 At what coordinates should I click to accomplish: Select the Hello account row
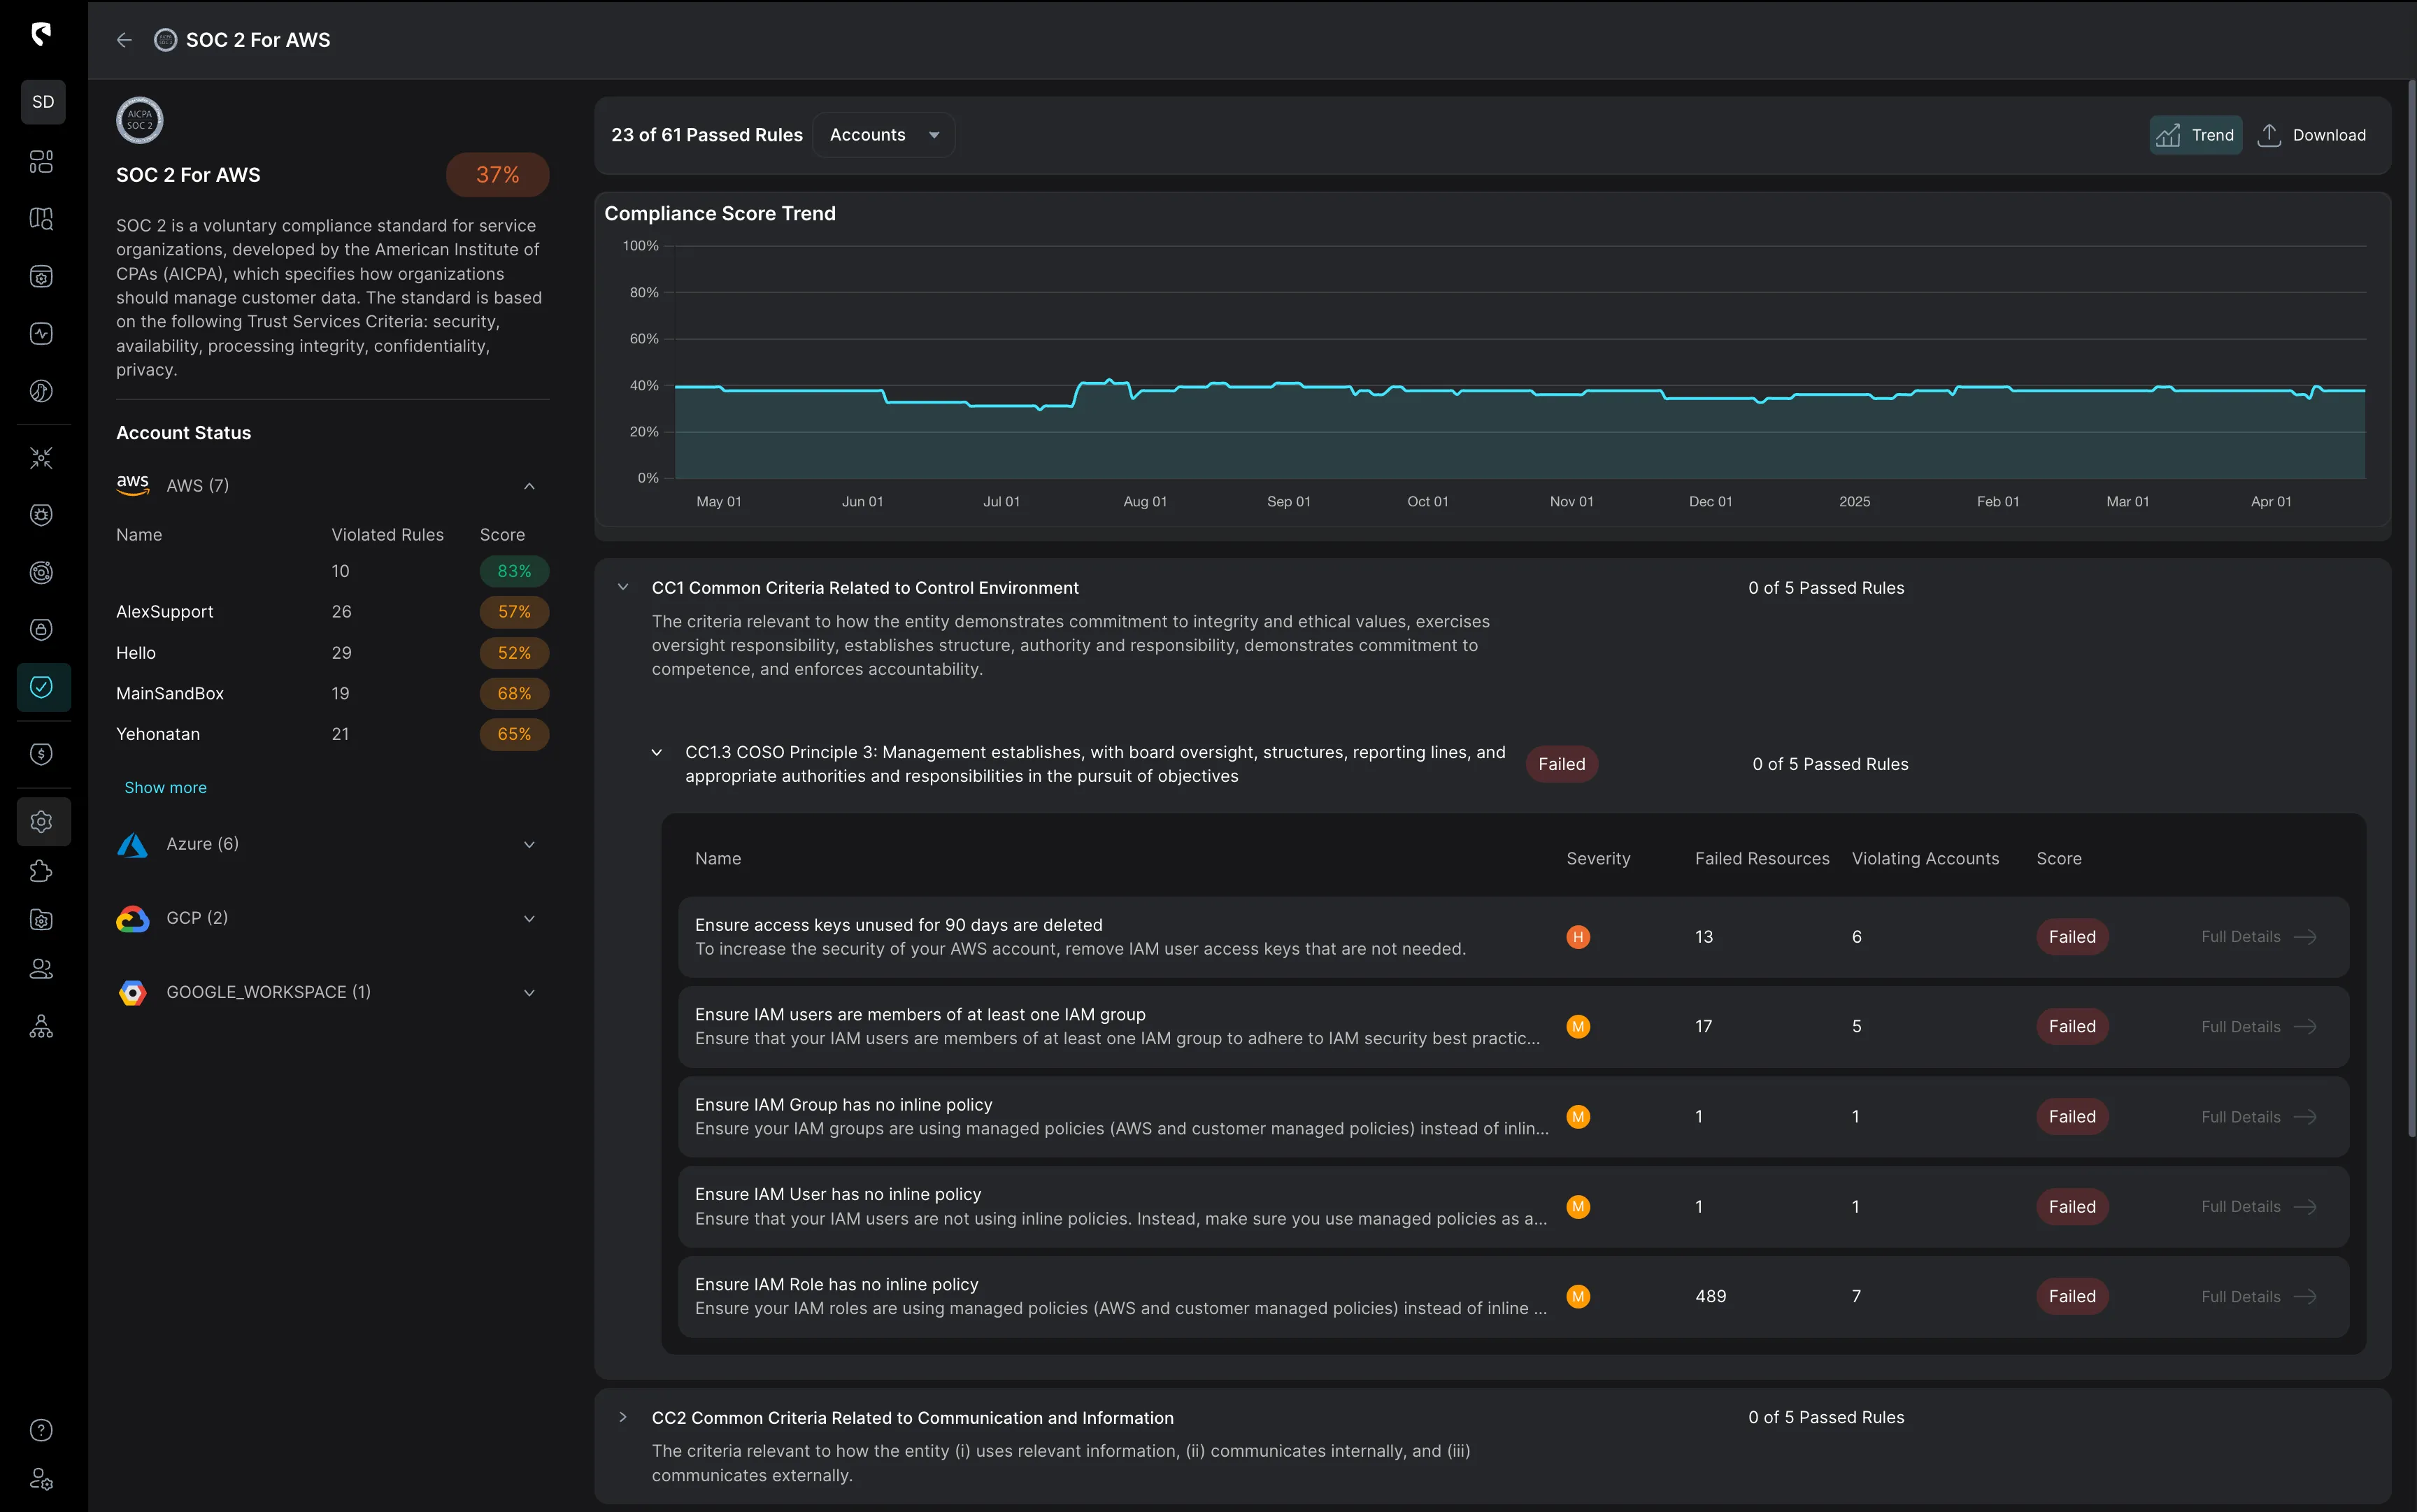coord(332,653)
